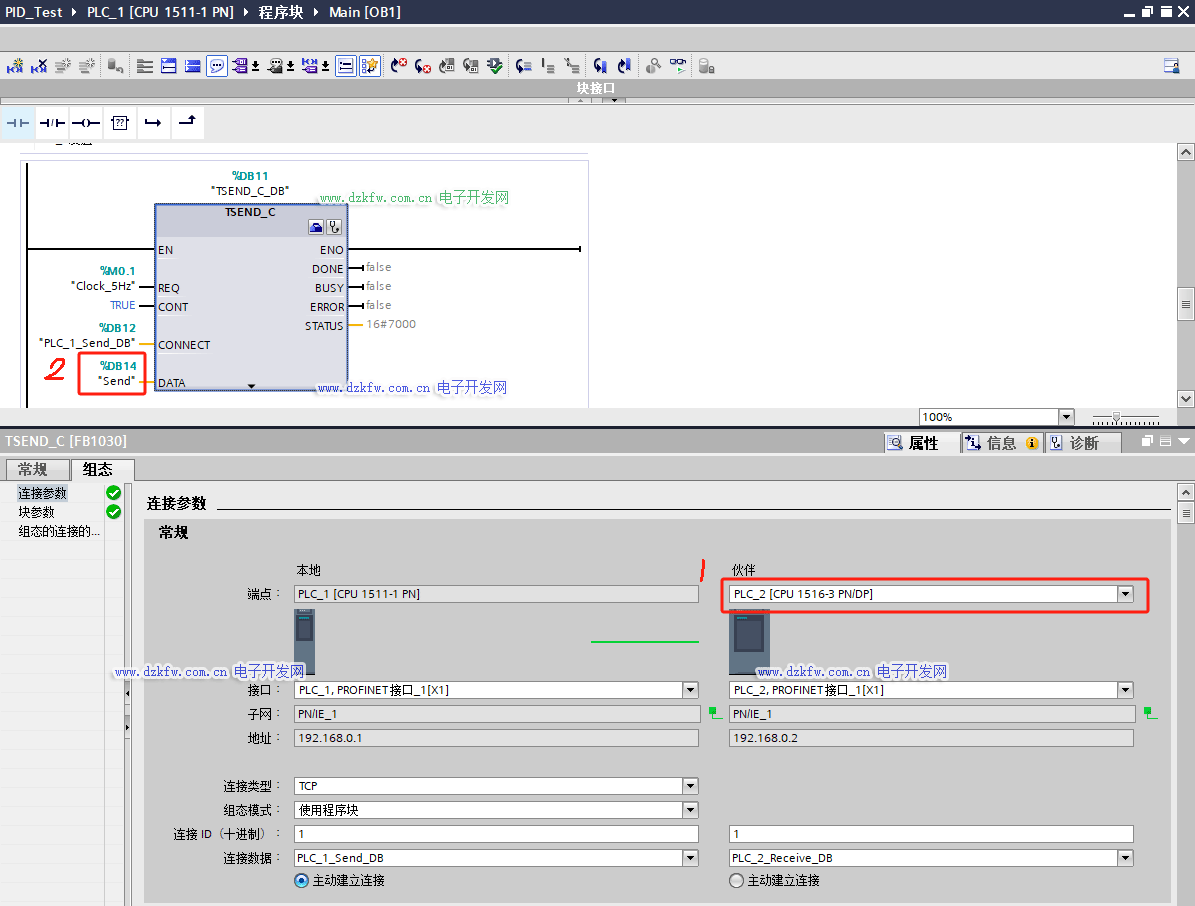Click partner connection ID input field
Viewport: 1195px width, 906px height.
pos(931,834)
